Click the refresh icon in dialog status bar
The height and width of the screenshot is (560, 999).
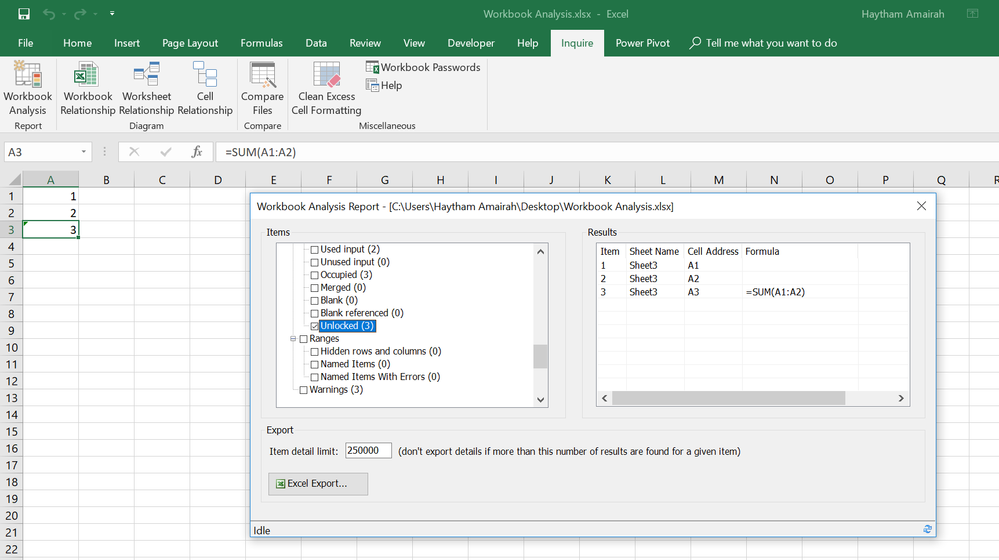coord(927,529)
